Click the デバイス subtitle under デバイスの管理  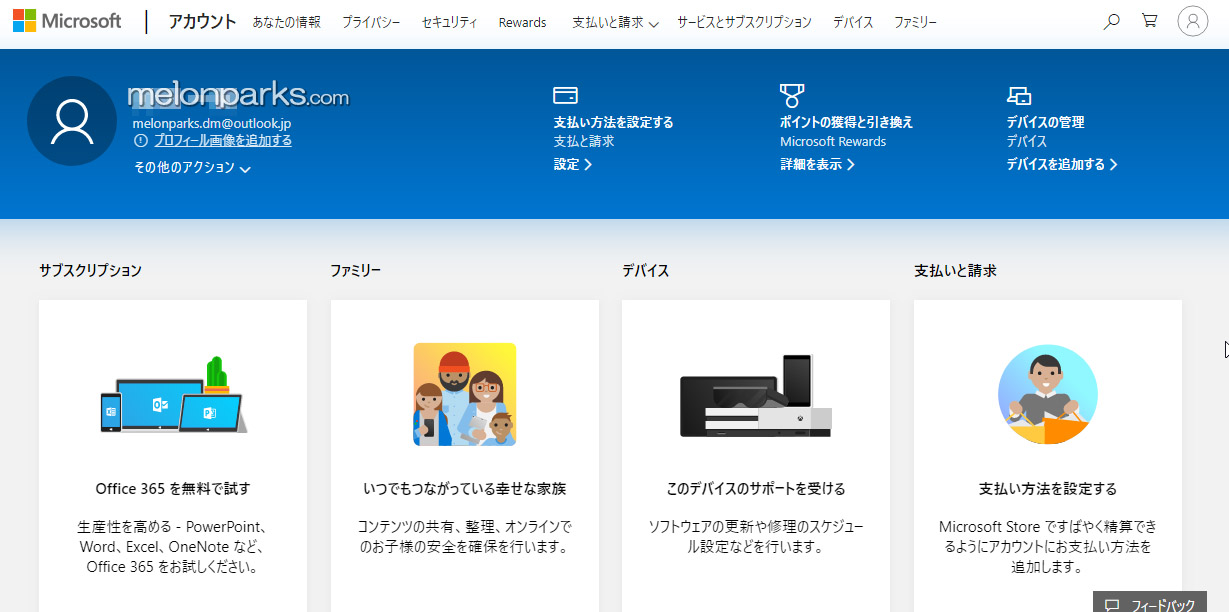(1027, 142)
